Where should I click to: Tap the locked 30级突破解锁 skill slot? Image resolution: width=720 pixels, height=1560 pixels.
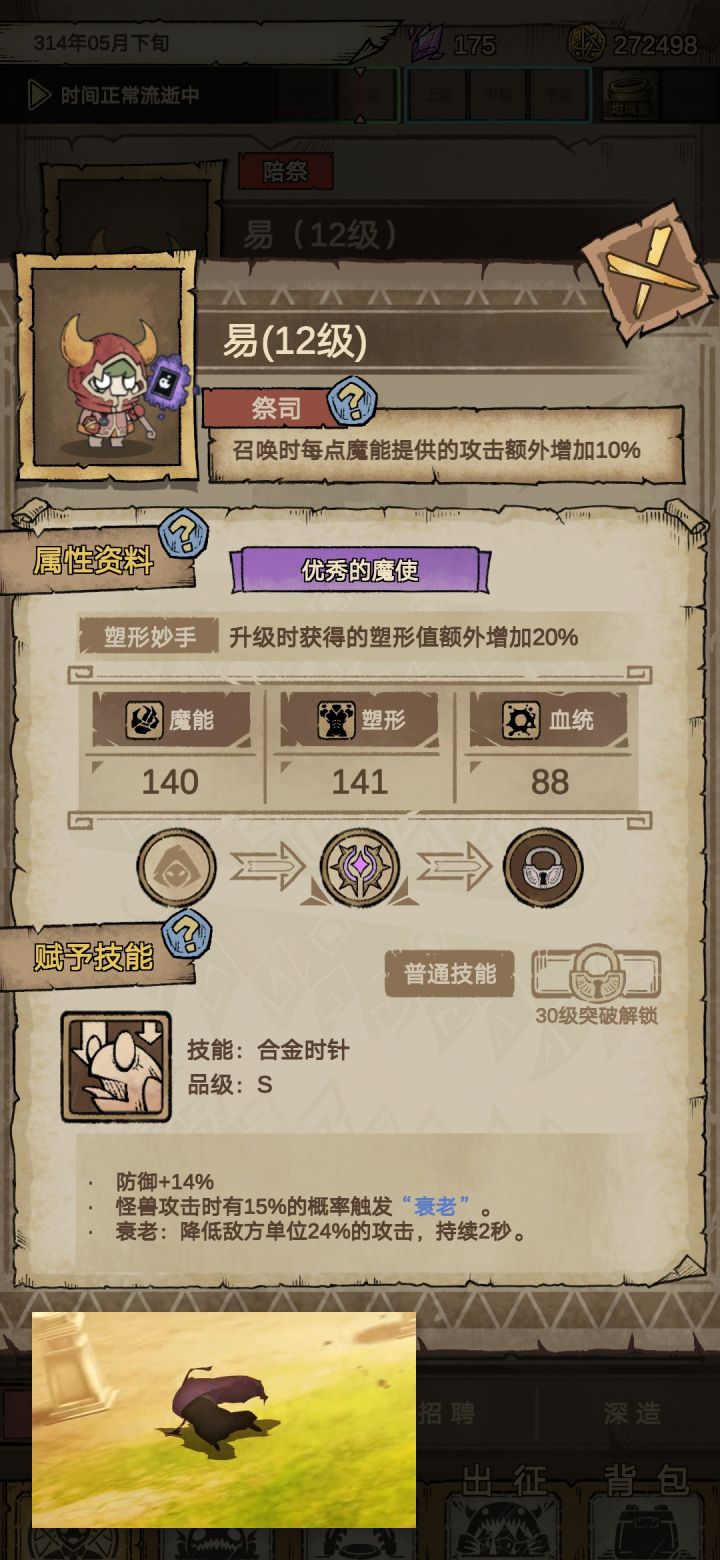click(596, 974)
